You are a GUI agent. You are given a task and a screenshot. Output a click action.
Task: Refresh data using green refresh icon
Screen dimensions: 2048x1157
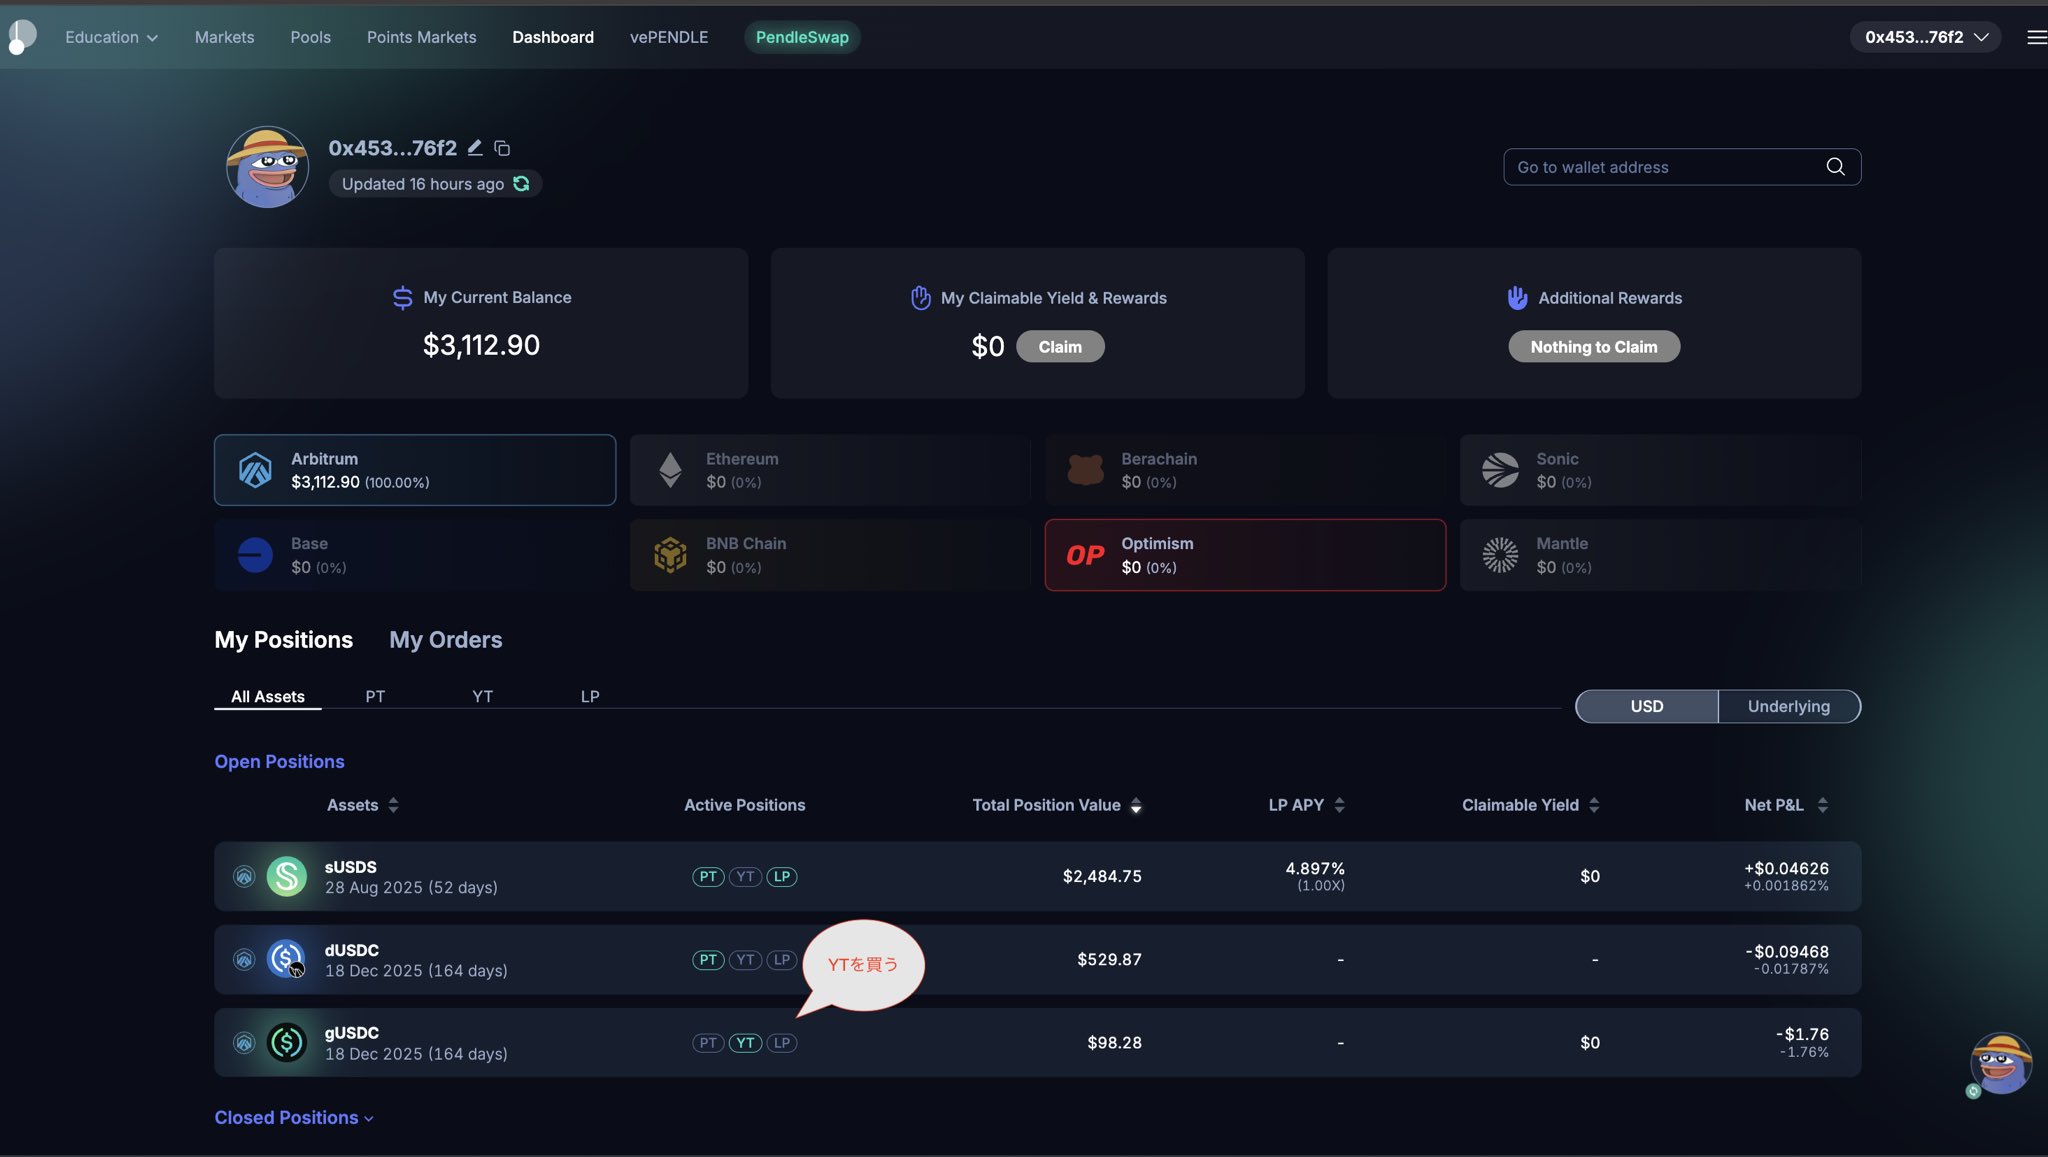tap(521, 184)
